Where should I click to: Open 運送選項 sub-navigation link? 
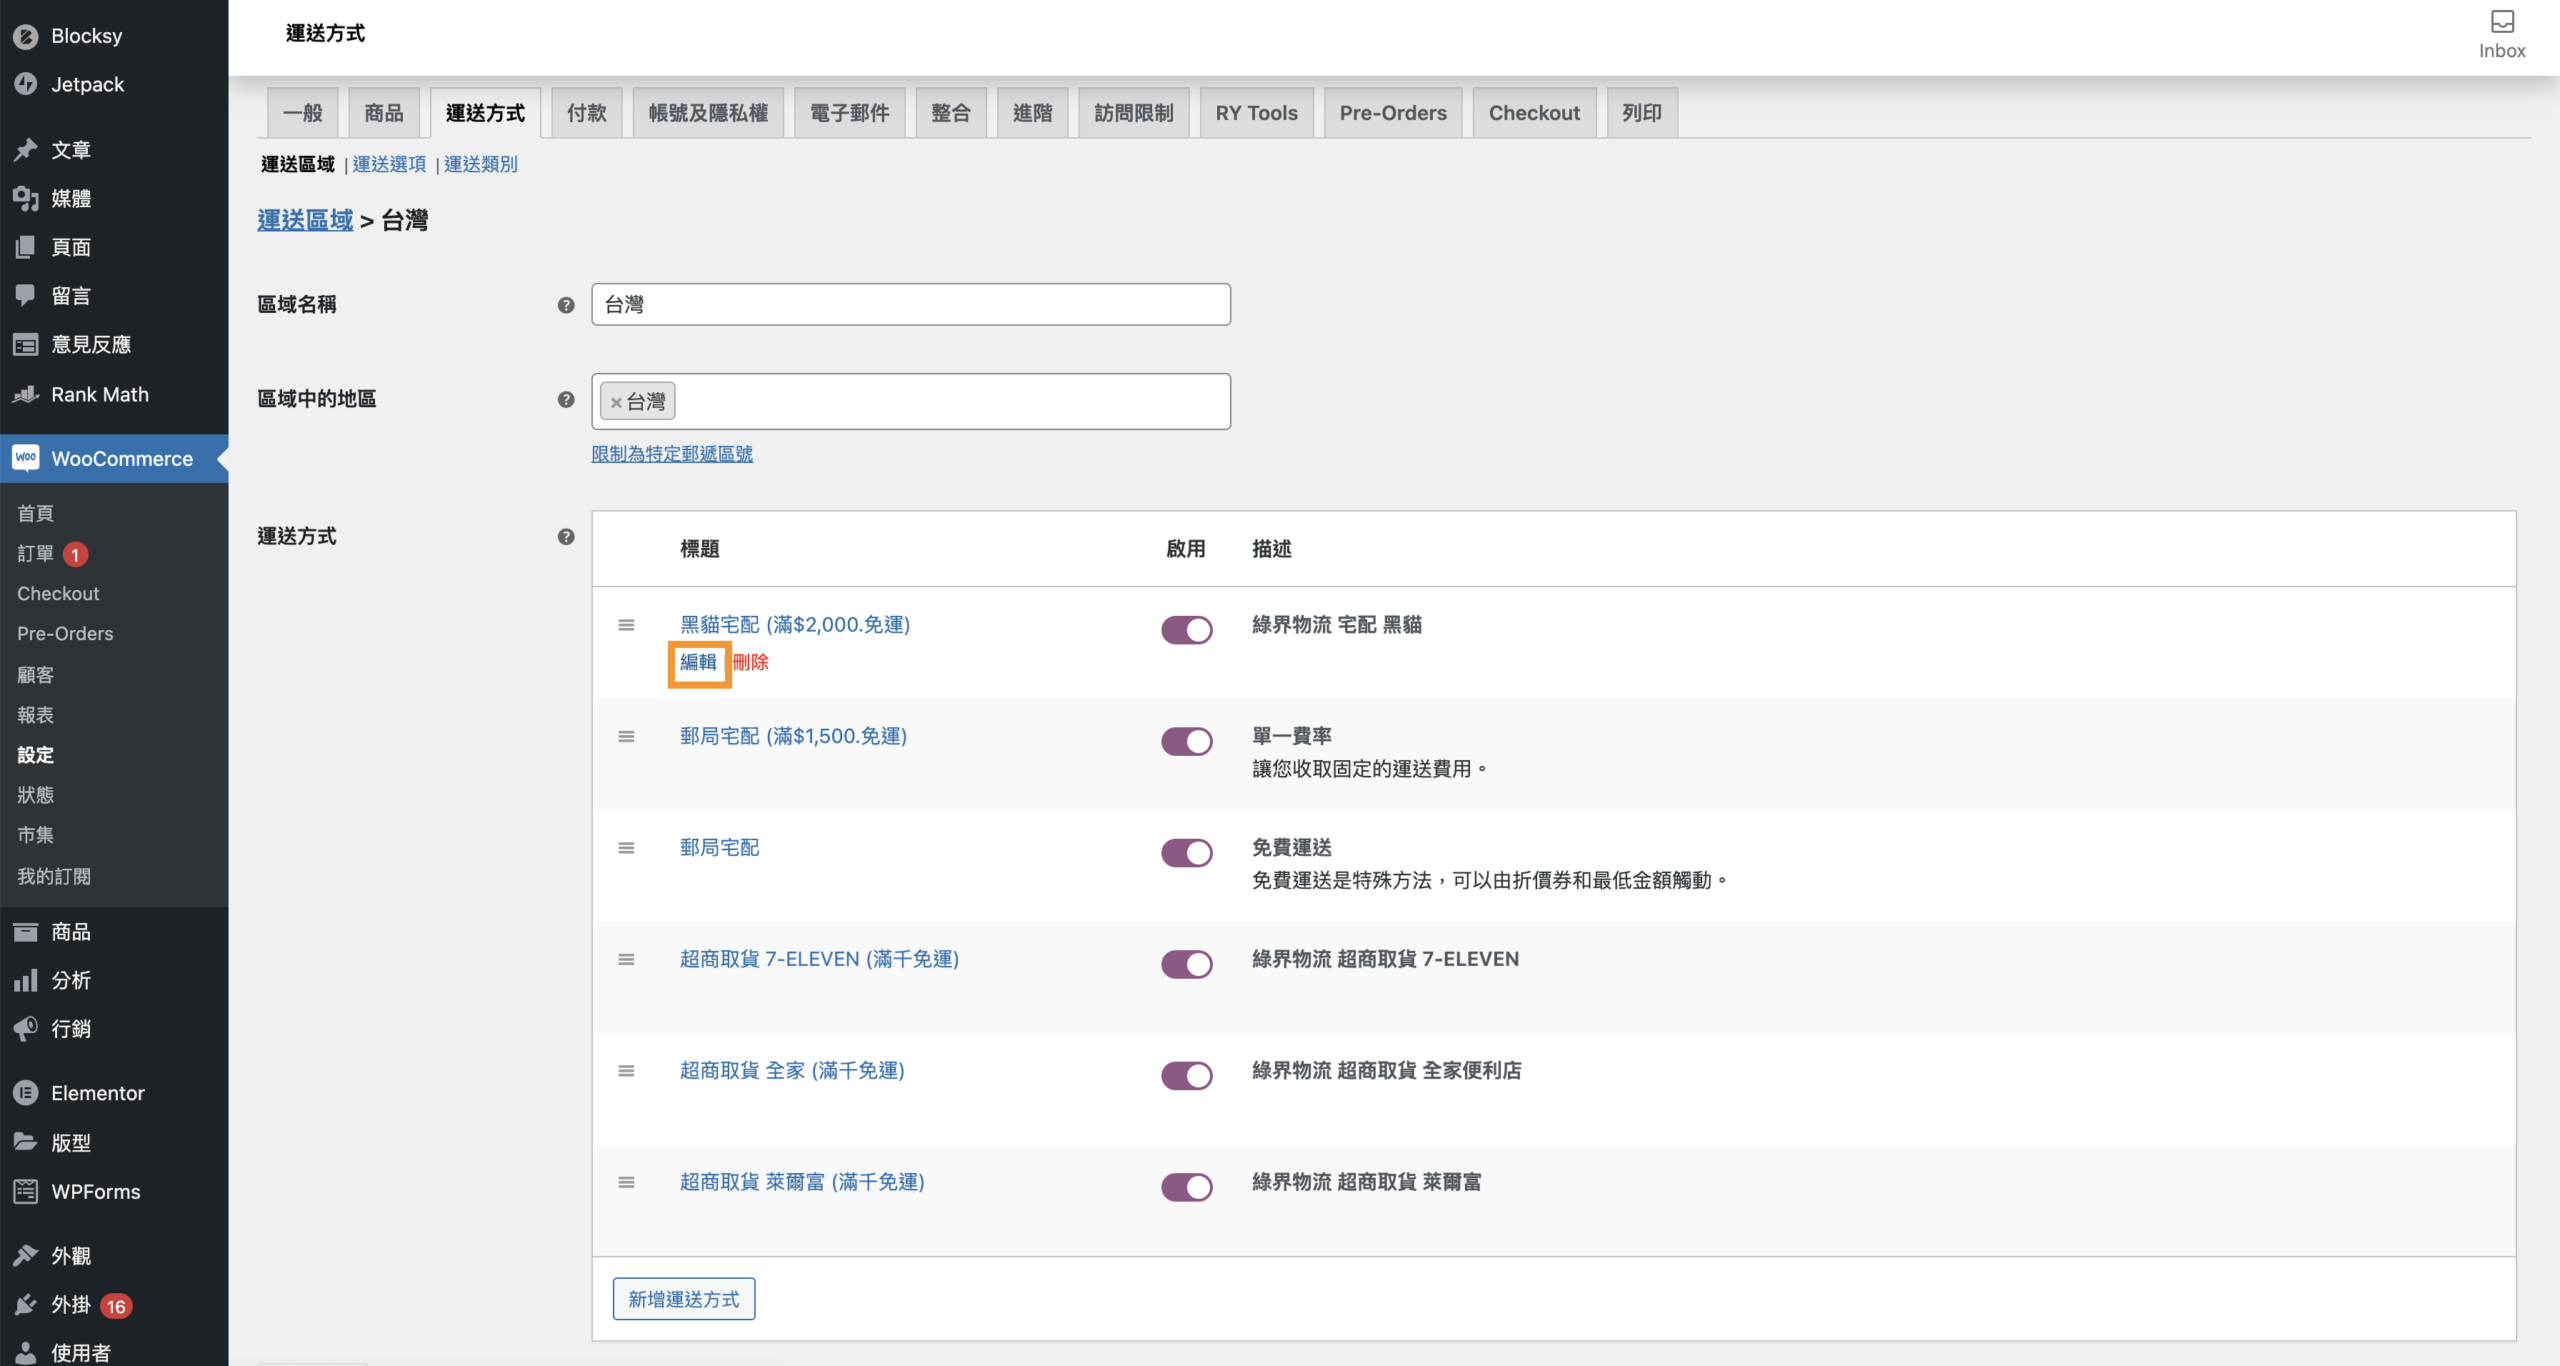(x=389, y=164)
